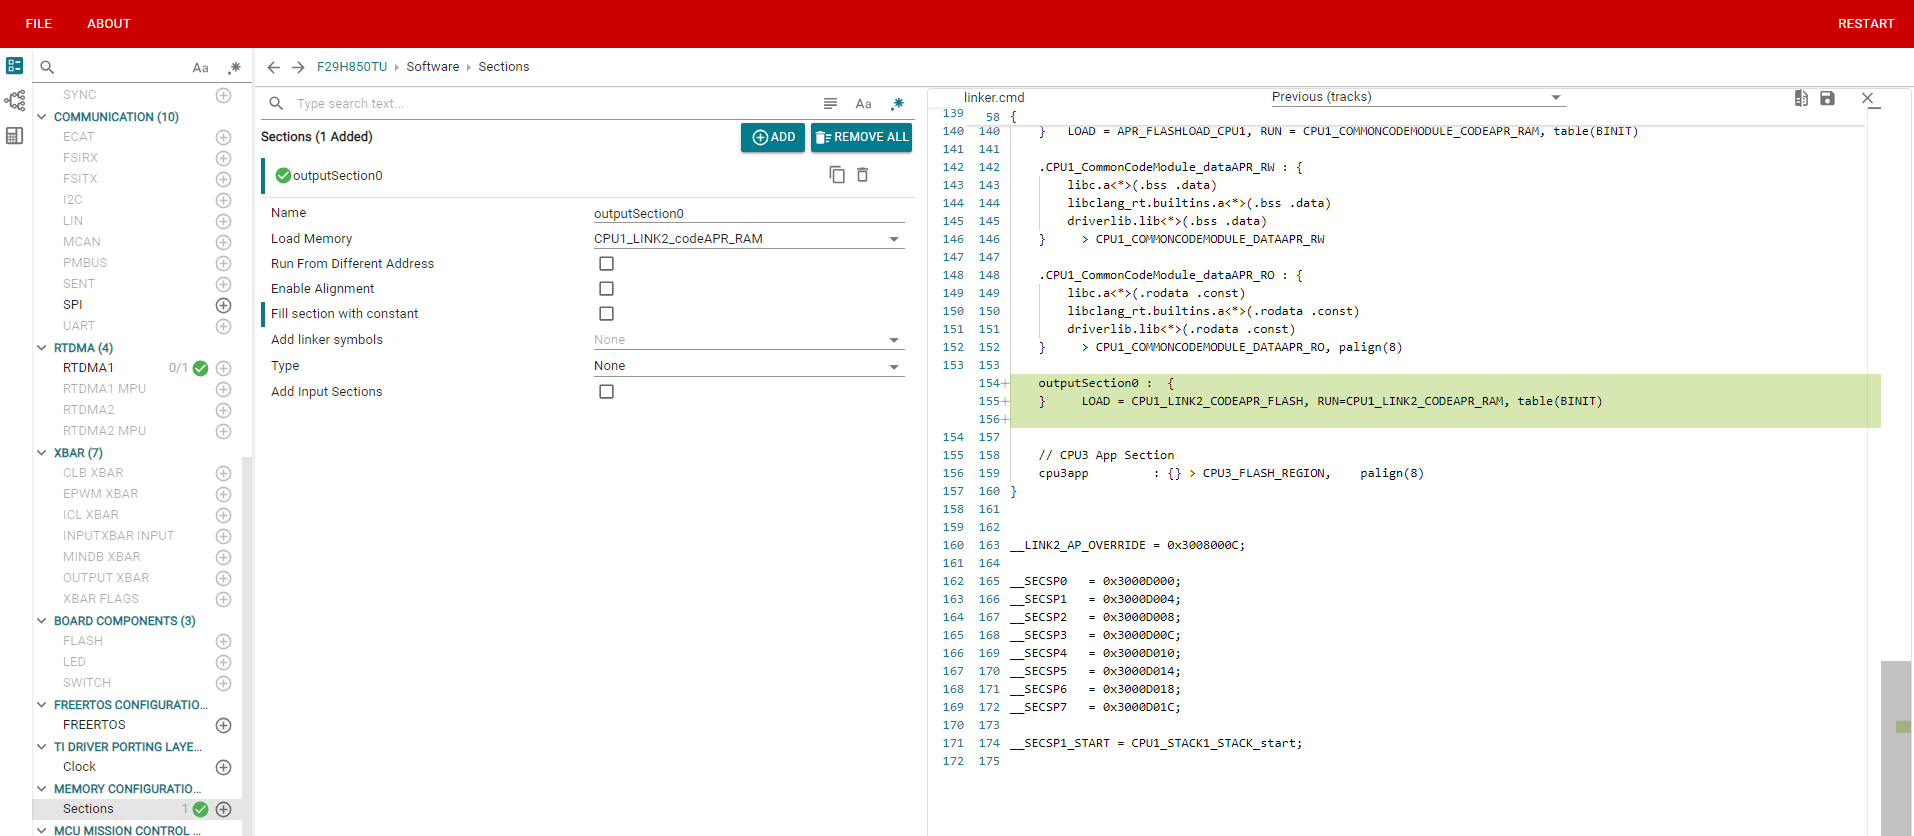
Task: Toggle case-sensitive Aa in sidebar search
Action: tap(201, 68)
